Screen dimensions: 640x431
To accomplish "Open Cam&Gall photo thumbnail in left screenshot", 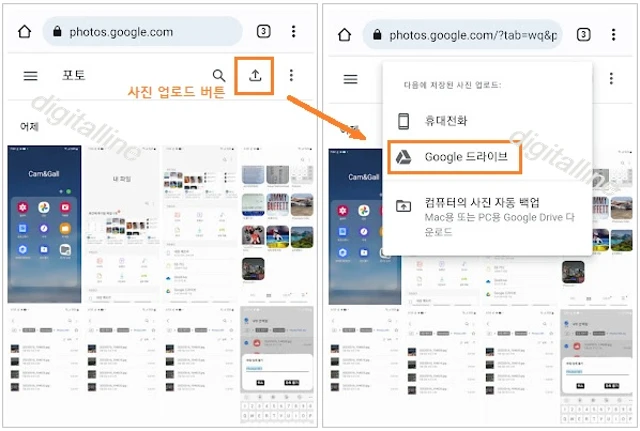I will tap(44, 224).
